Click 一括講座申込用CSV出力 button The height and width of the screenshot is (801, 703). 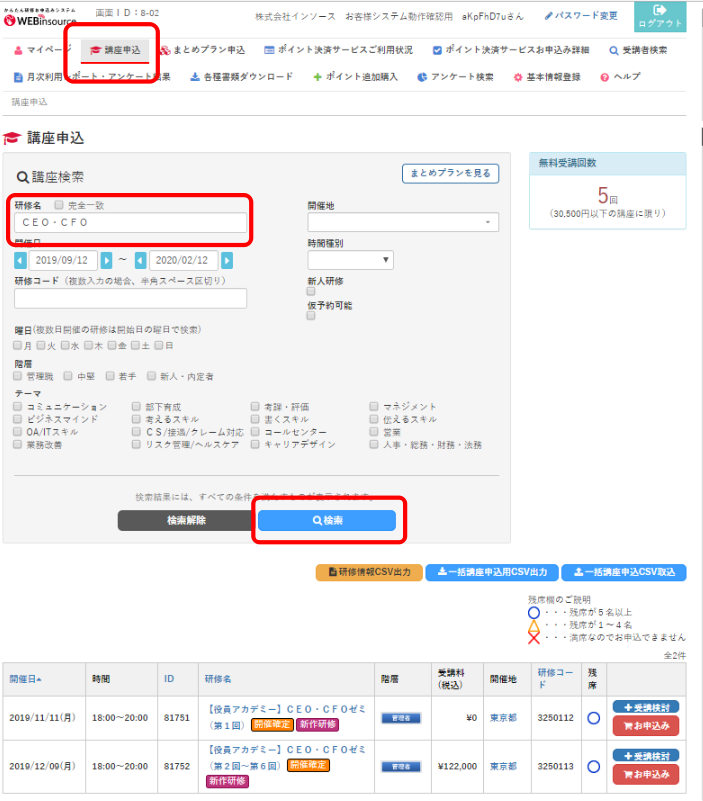[x=493, y=572]
